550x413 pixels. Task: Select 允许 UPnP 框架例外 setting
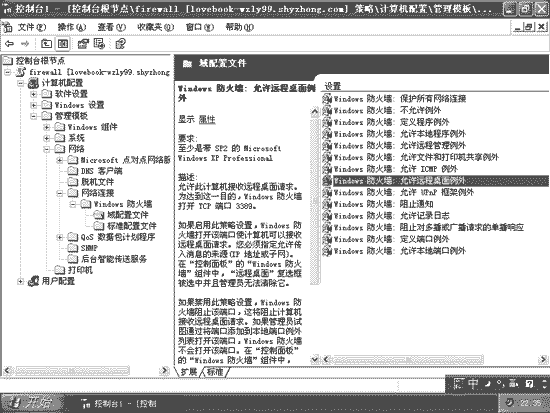tap(403, 192)
